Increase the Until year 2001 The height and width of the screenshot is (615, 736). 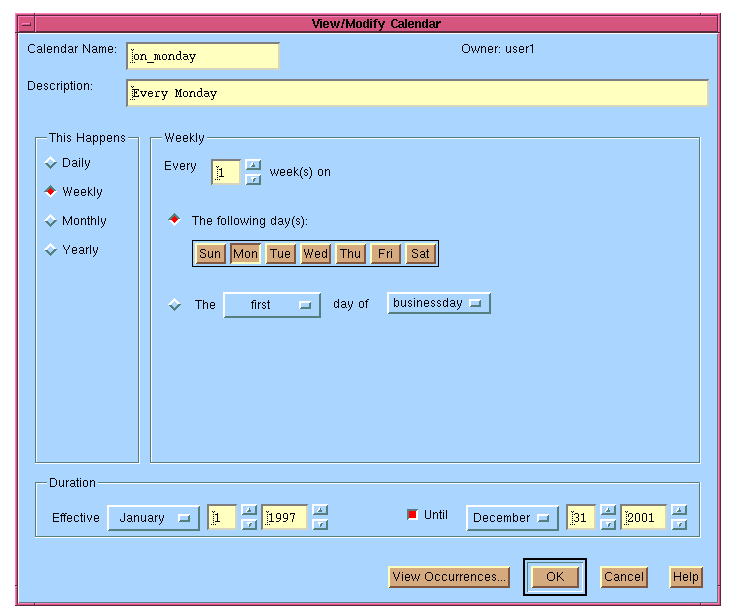coord(679,510)
